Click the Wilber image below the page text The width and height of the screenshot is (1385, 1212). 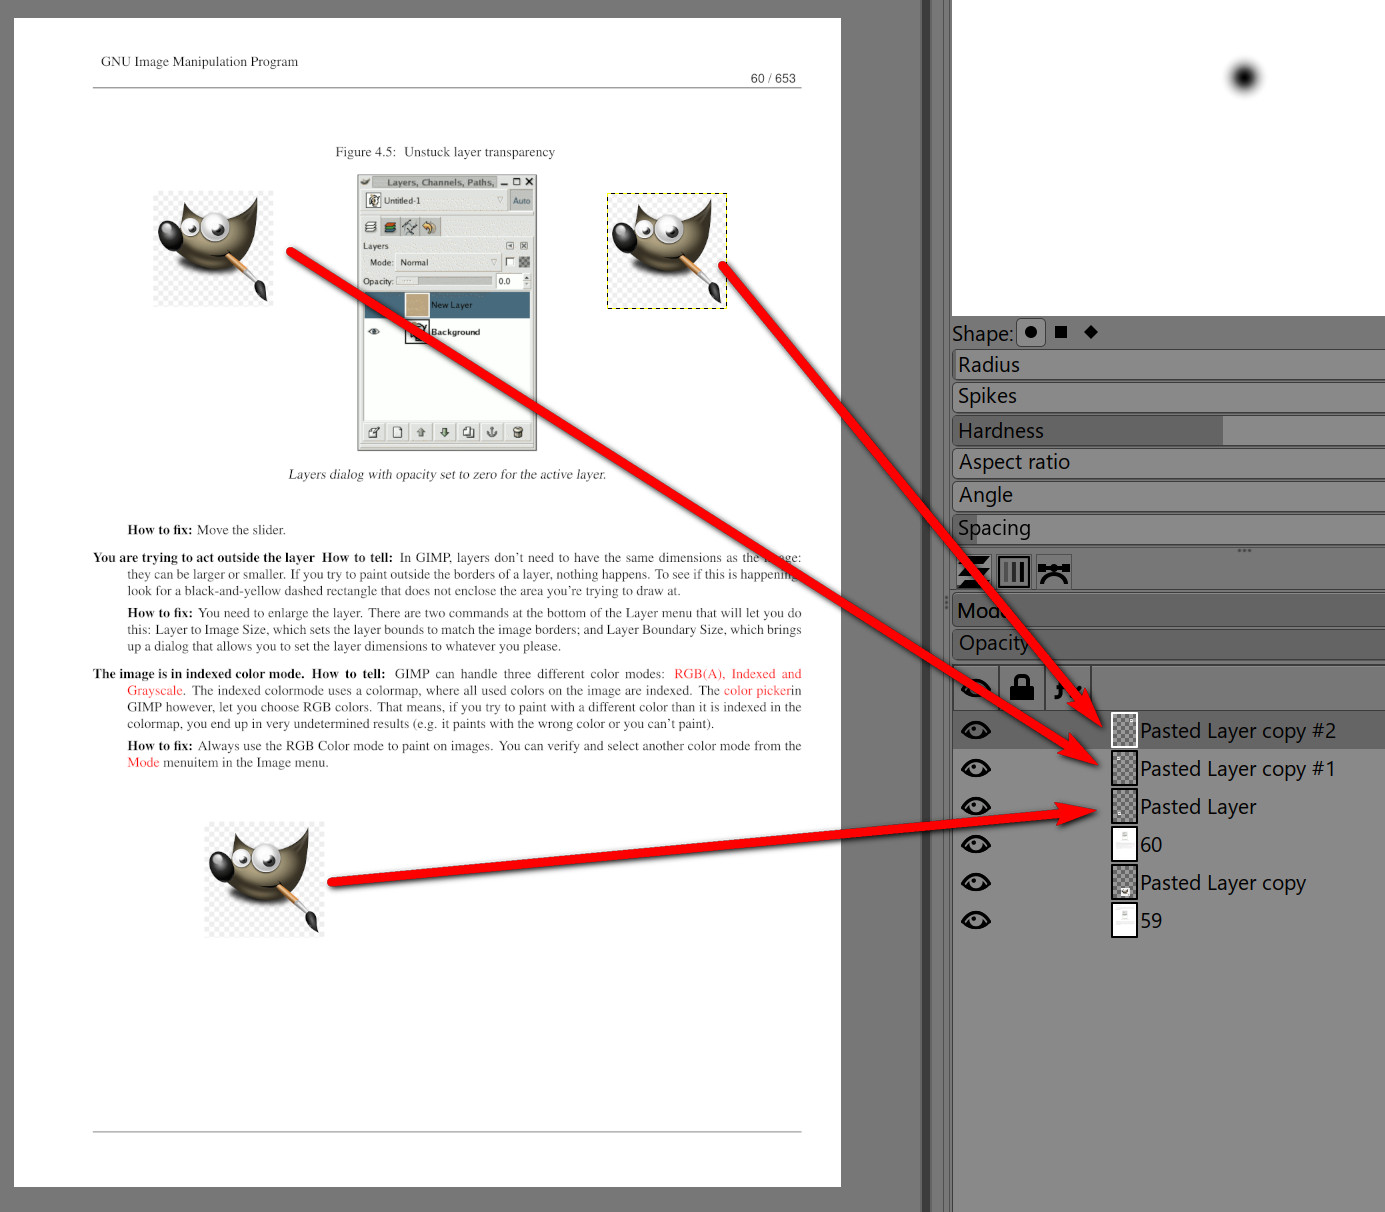(264, 879)
